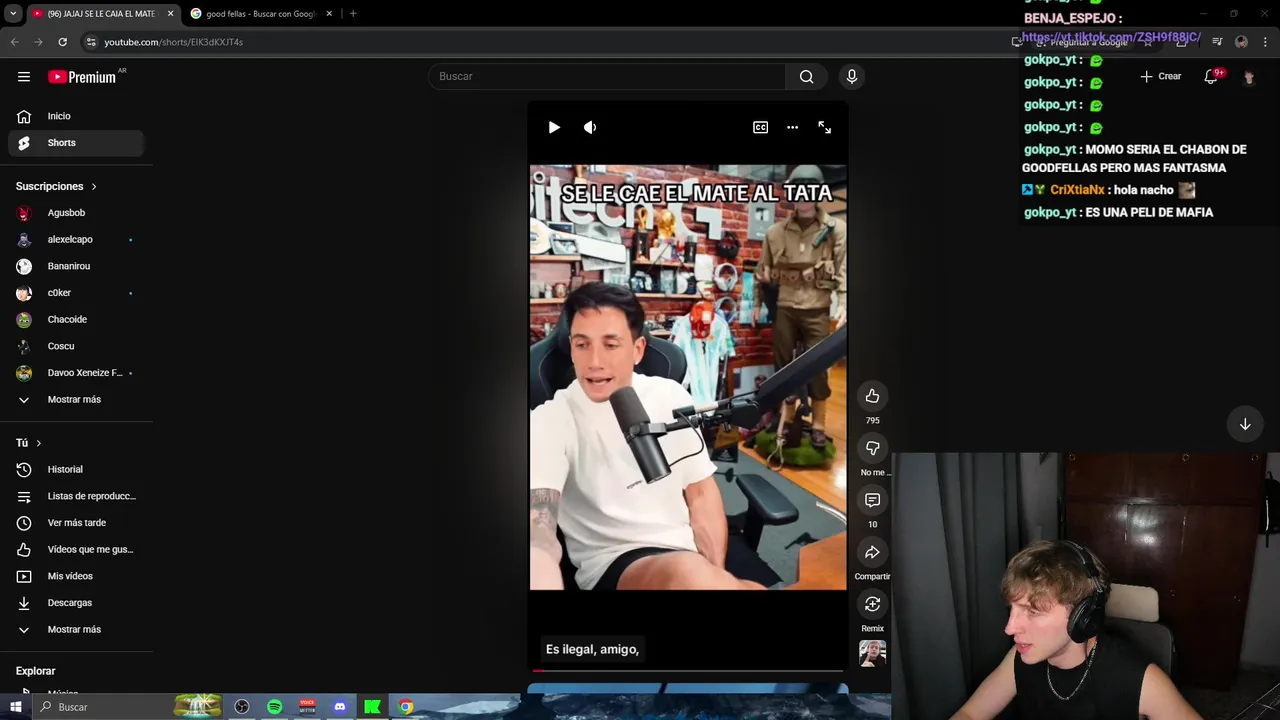Screen dimensions: 1280x720
Task: Open comments showing 10
Action: pos(873,500)
